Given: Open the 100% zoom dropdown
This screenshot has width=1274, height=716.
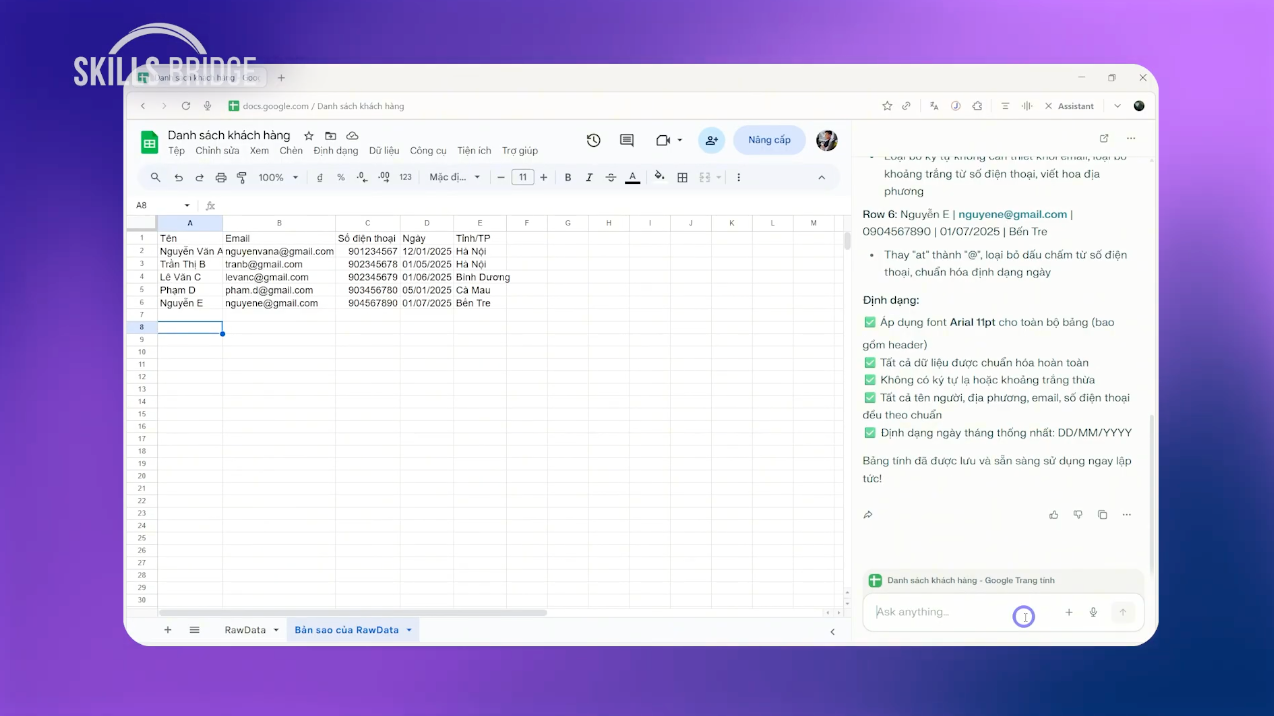Looking at the screenshot, I should pos(278,178).
